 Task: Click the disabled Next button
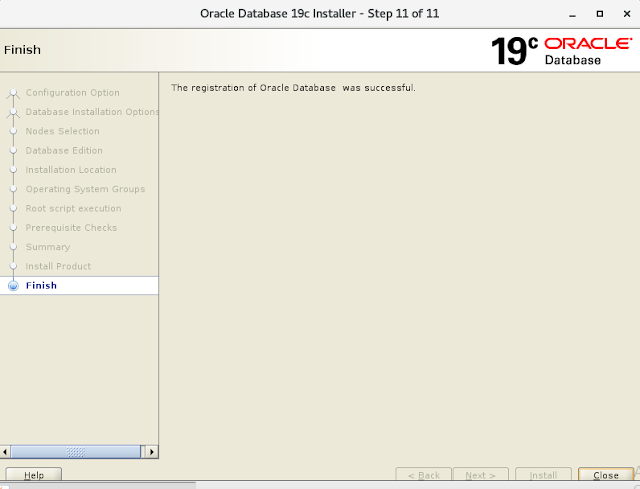480,475
